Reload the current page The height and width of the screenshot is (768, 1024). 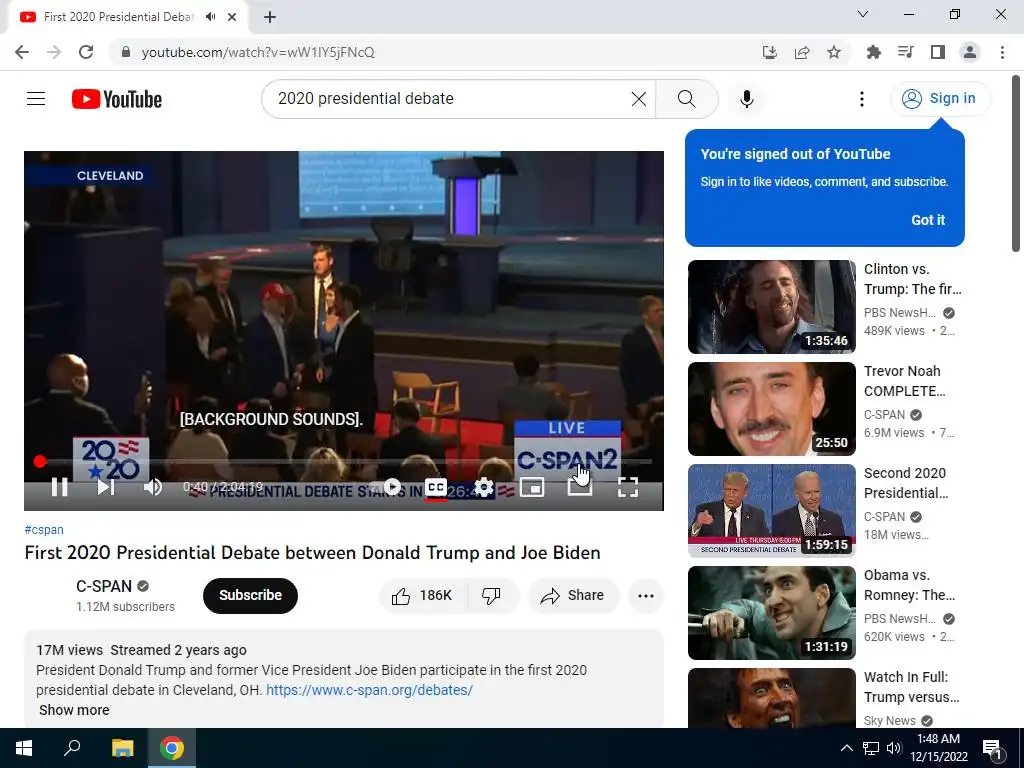click(86, 52)
